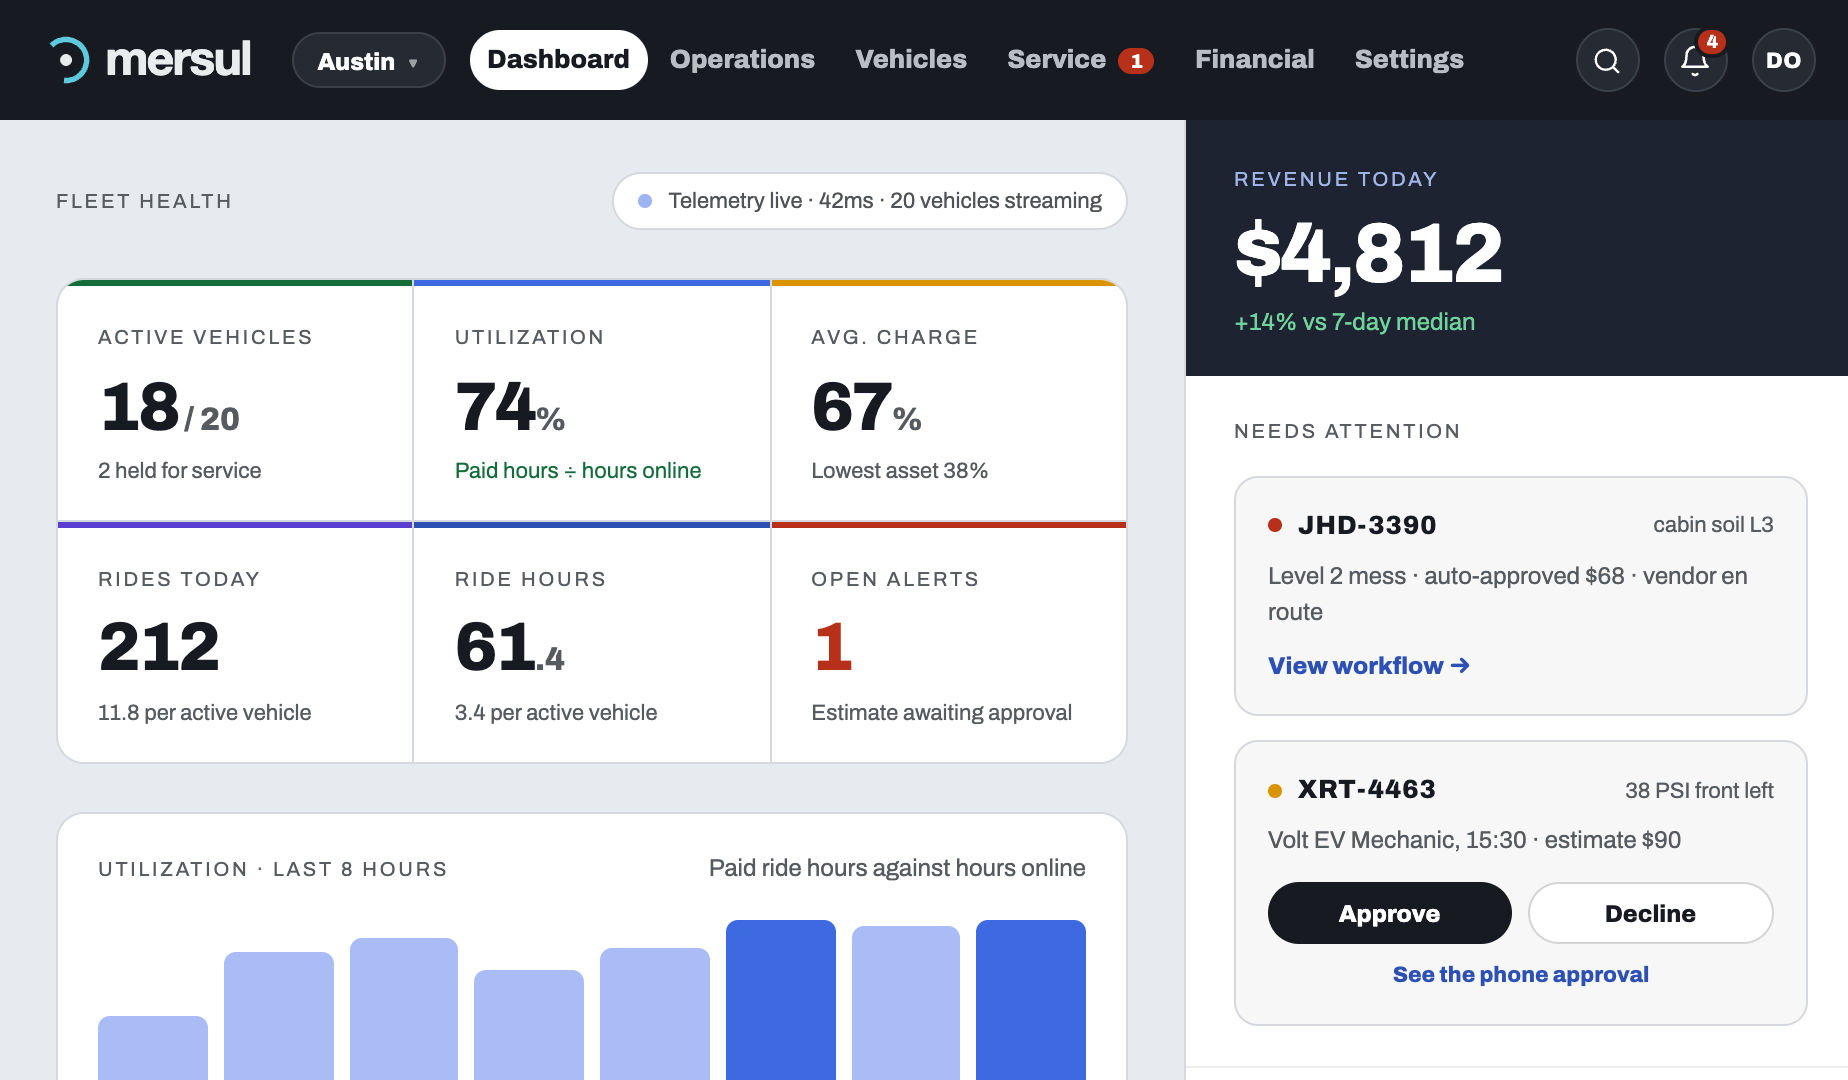Open the Austin city dropdown
The image size is (1848, 1080).
pyautogui.click(x=368, y=60)
